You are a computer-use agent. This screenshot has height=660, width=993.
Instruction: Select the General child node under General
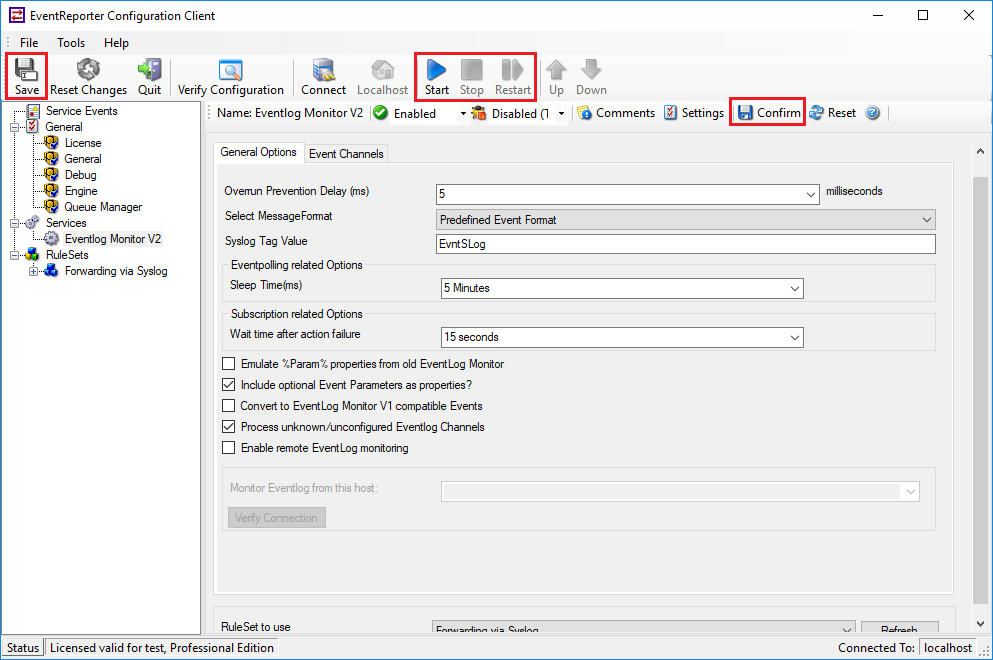point(83,159)
